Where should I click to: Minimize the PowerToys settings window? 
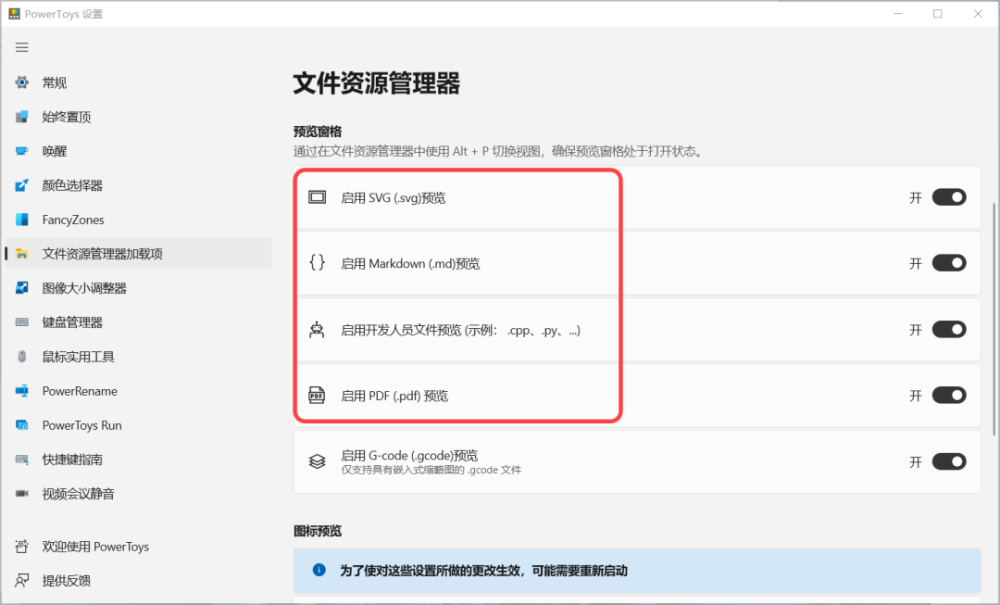[898, 13]
